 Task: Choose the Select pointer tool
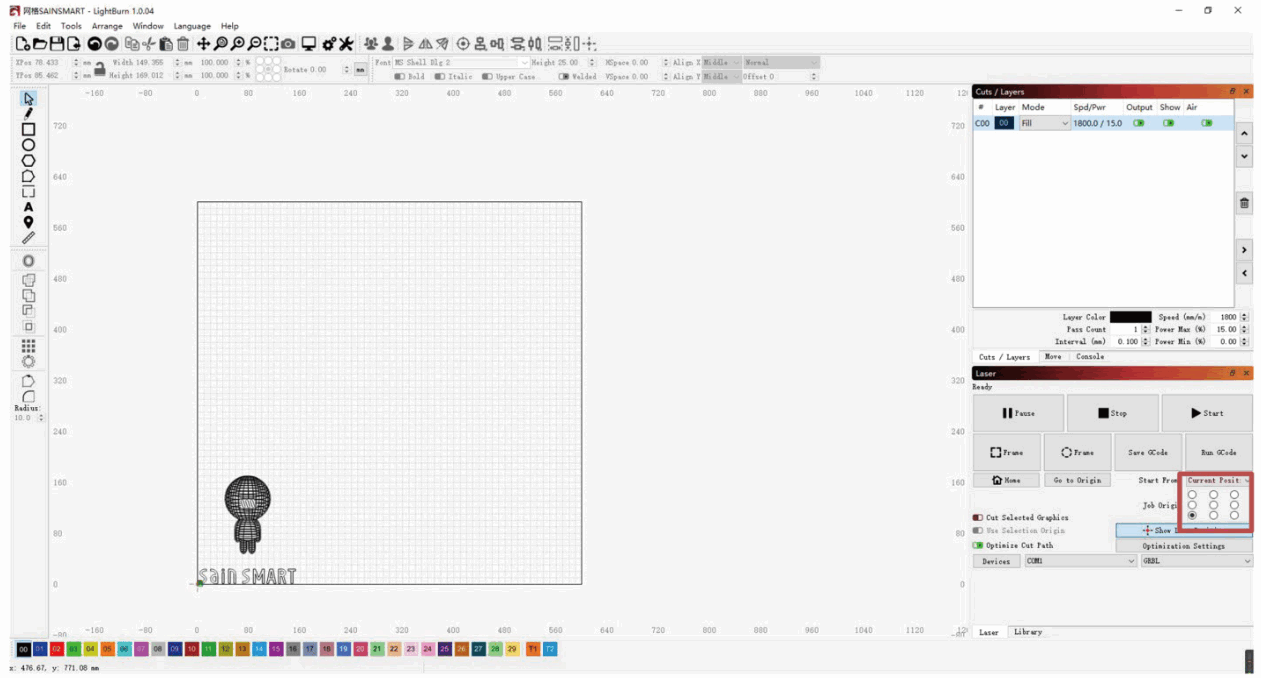[x=28, y=98]
